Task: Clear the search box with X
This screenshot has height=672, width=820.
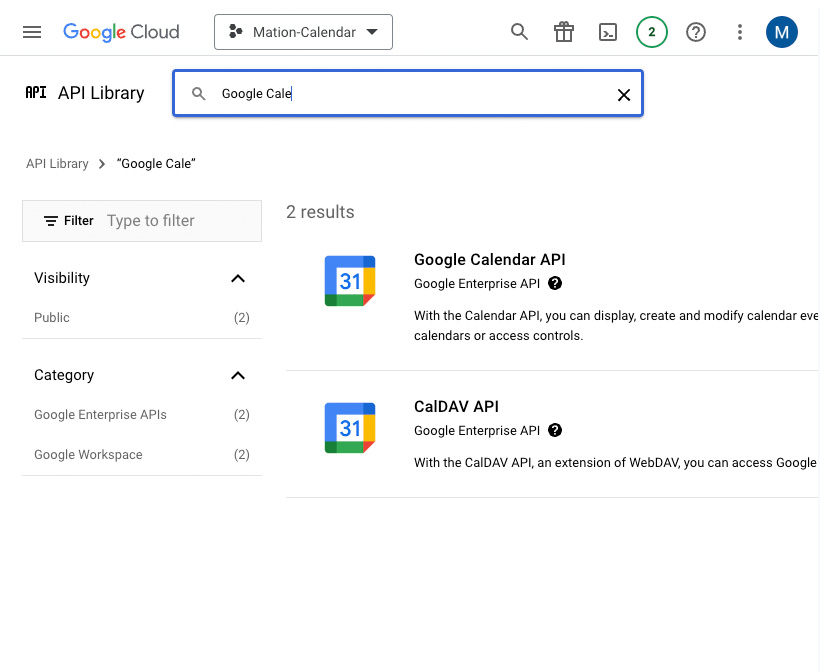Action: pyautogui.click(x=624, y=95)
